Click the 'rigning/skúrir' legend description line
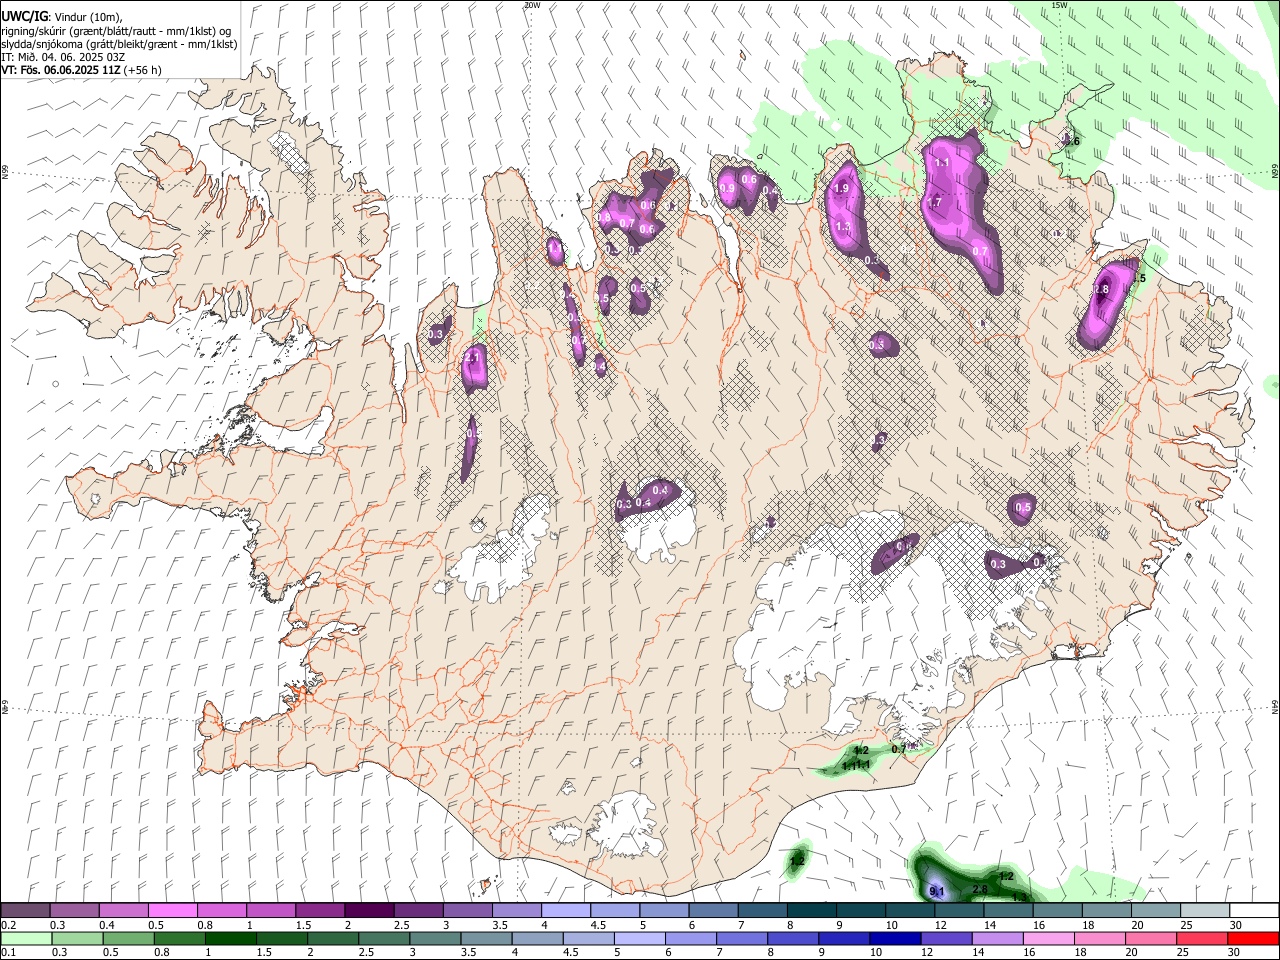 (115, 31)
